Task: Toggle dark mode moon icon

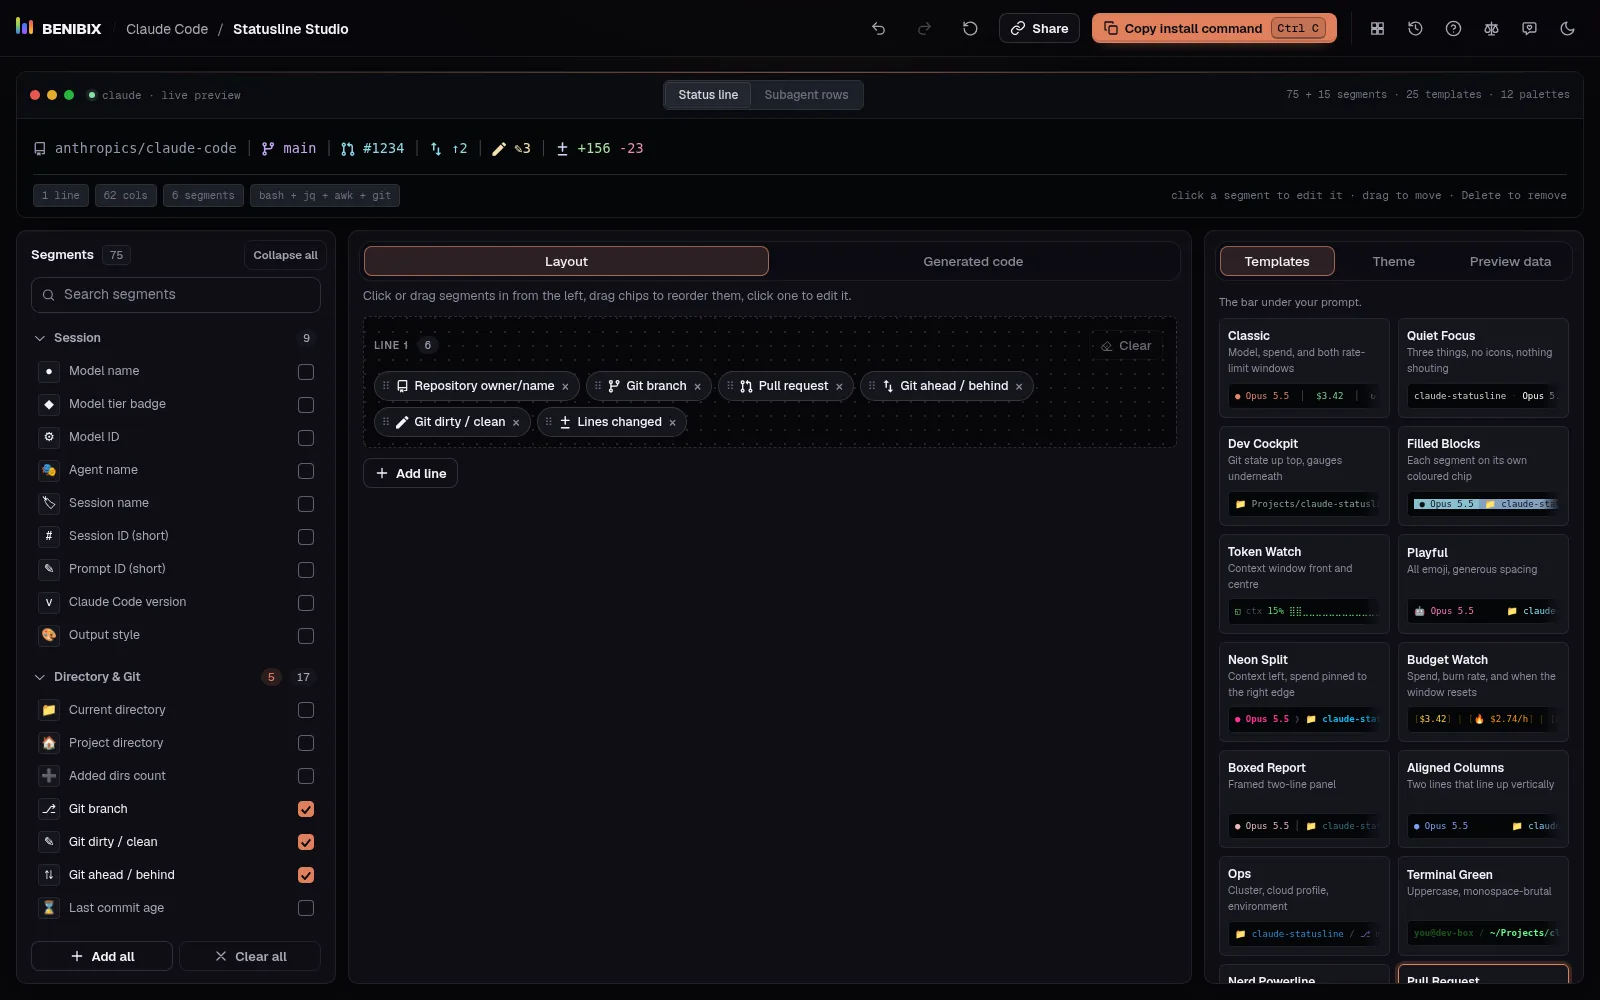Action: click(x=1567, y=29)
